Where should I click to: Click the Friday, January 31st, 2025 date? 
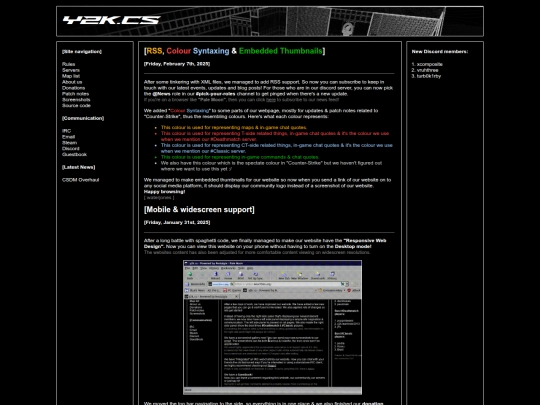point(177,222)
